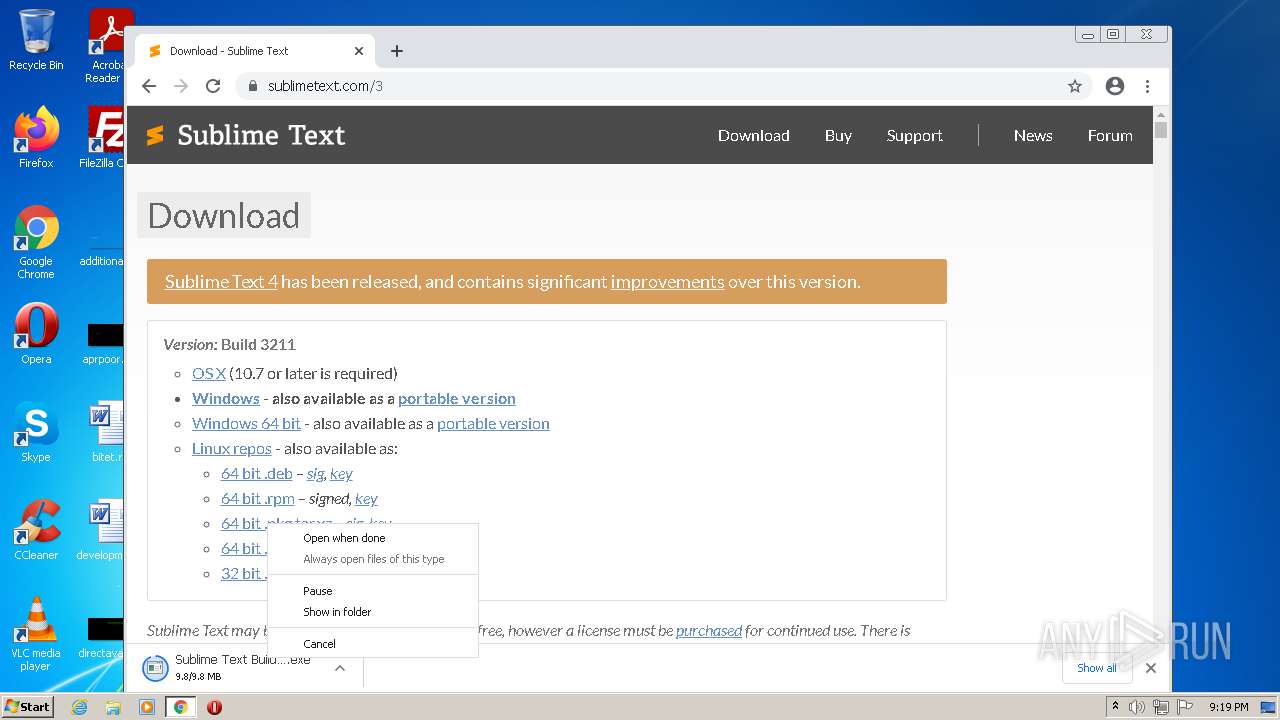Open the Buy nav item
This screenshot has width=1280, height=720.
[838, 135]
